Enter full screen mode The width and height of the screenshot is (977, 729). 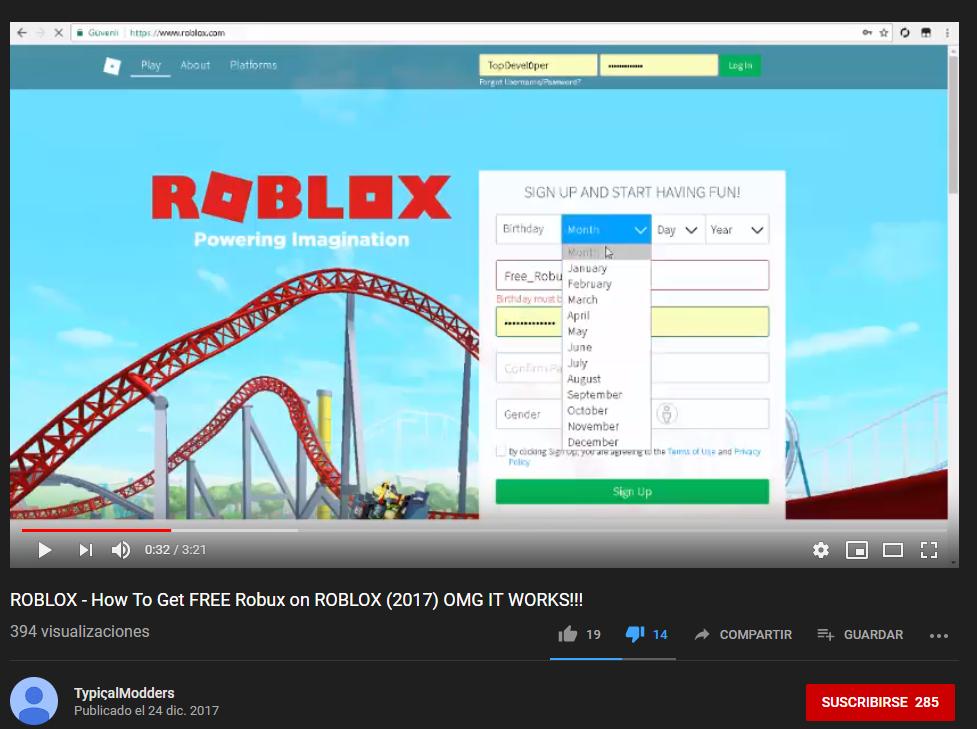(x=929, y=550)
